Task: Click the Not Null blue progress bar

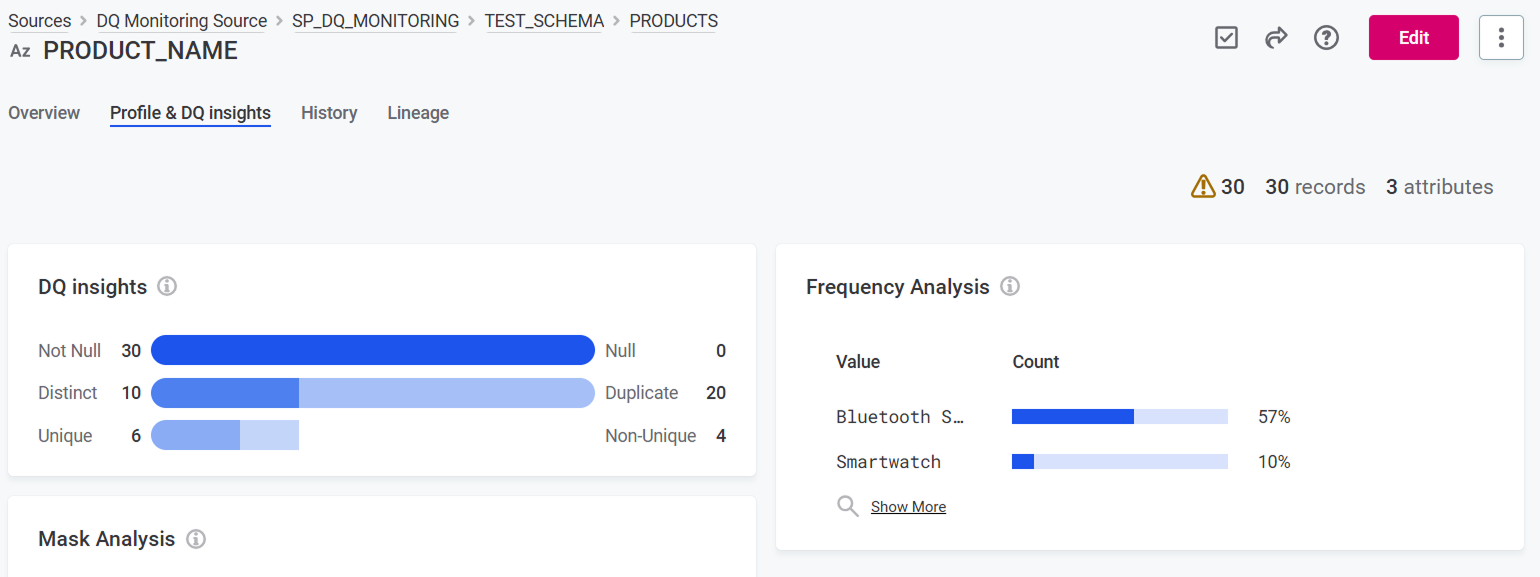Action: [x=372, y=350]
